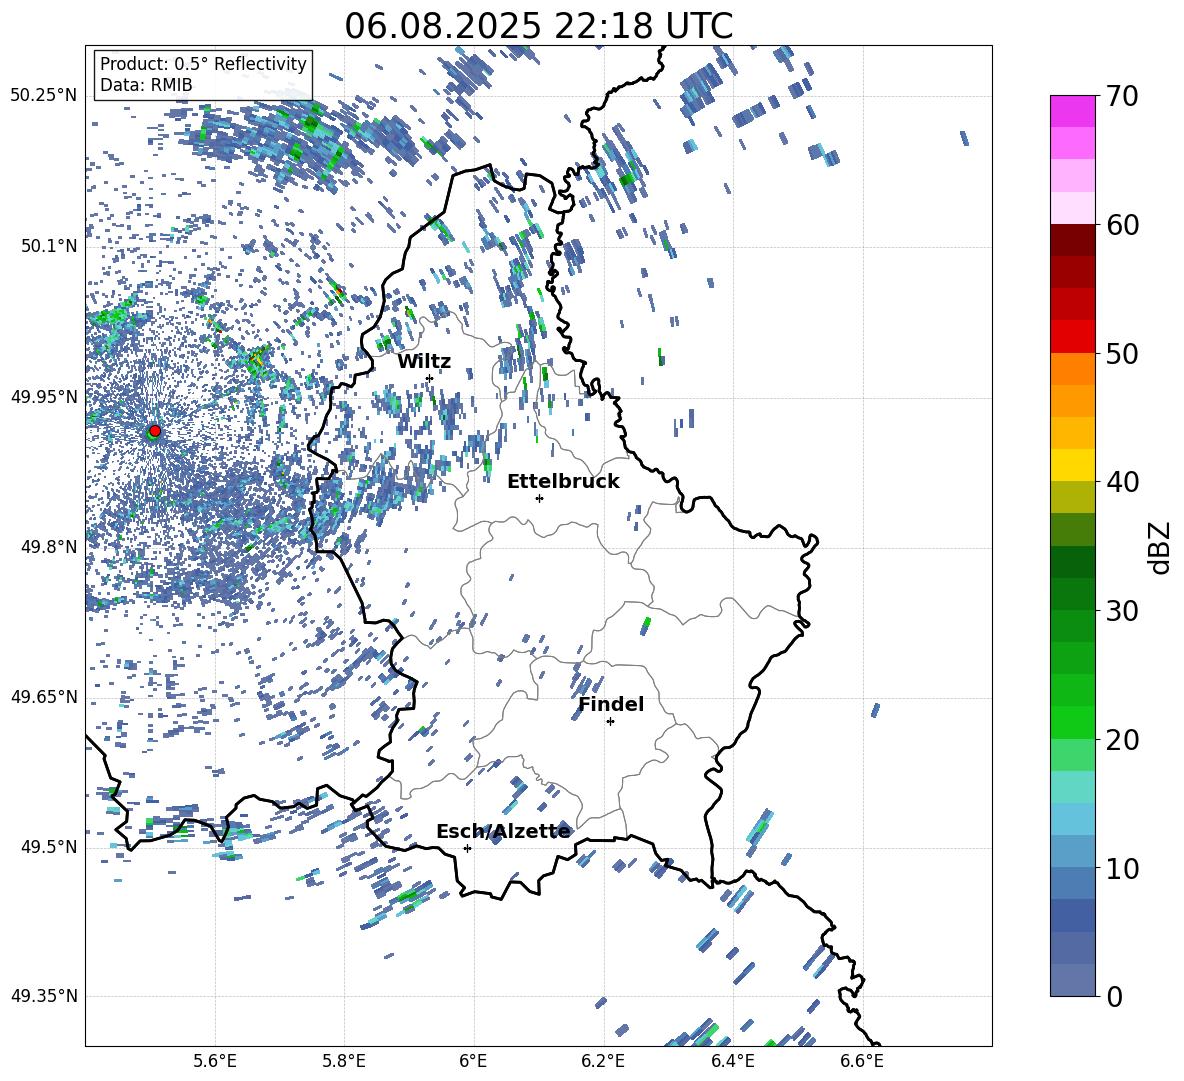Select the Wiltz city label
1184x1081 pixels.
click(424, 362)
